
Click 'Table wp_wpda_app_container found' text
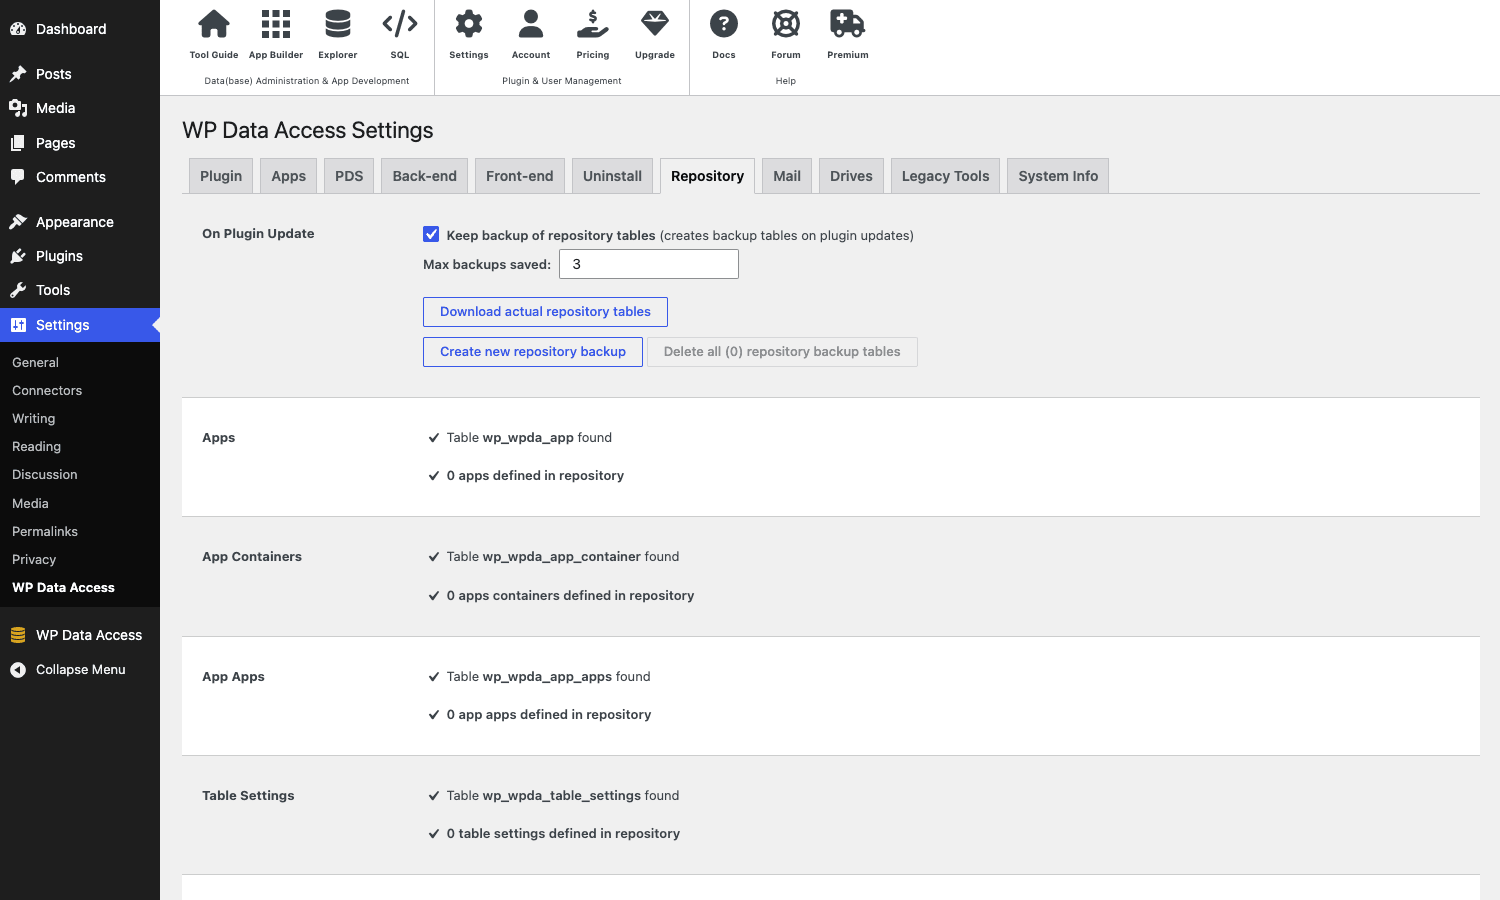(563, 557)
